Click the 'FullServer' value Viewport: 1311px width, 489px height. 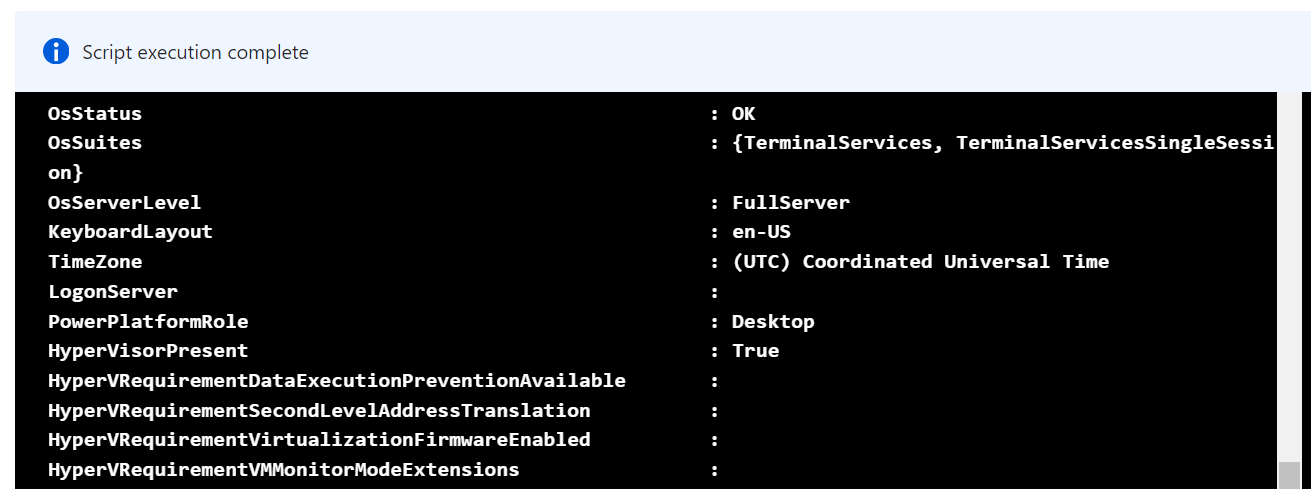click(791, 203)
